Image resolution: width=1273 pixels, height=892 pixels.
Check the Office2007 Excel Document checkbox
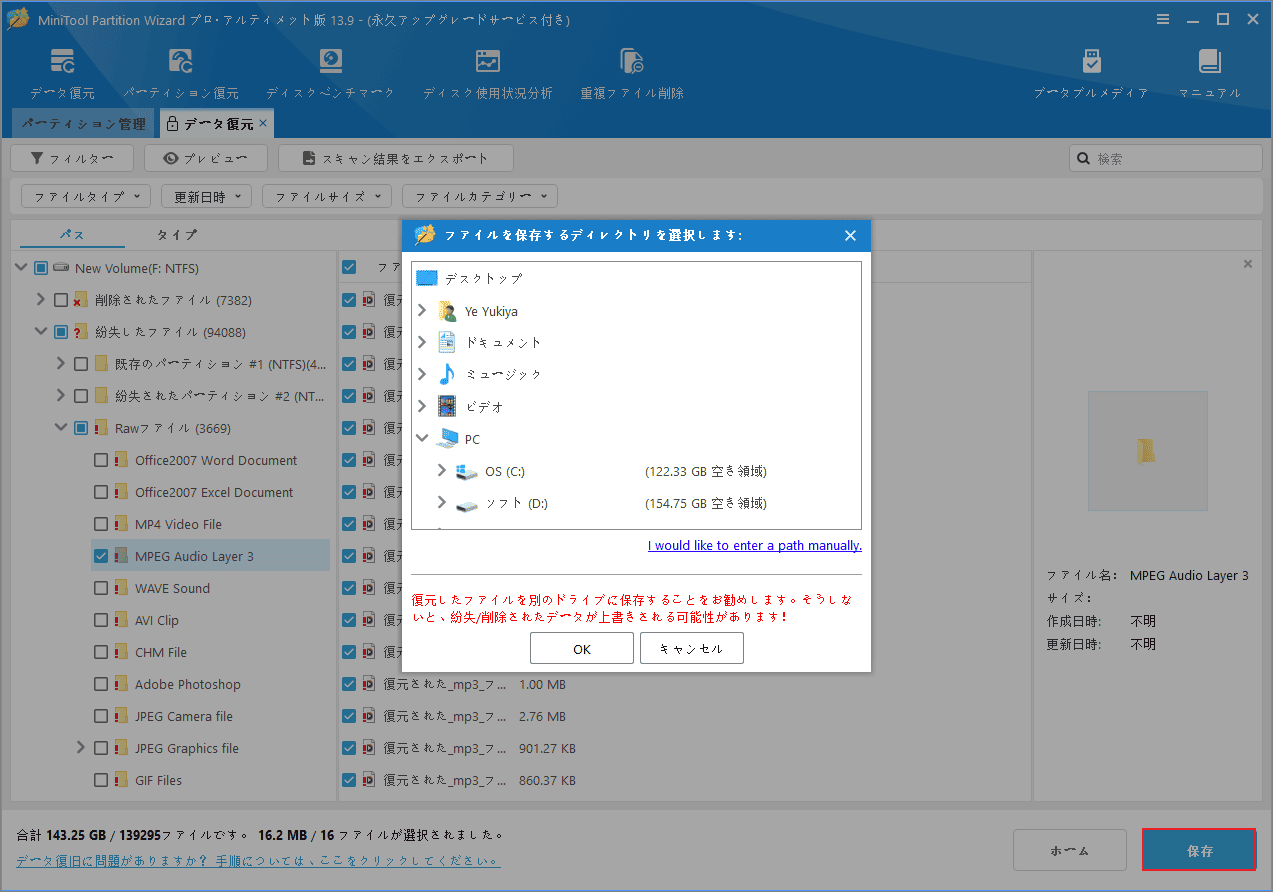[x=101, y=492]
